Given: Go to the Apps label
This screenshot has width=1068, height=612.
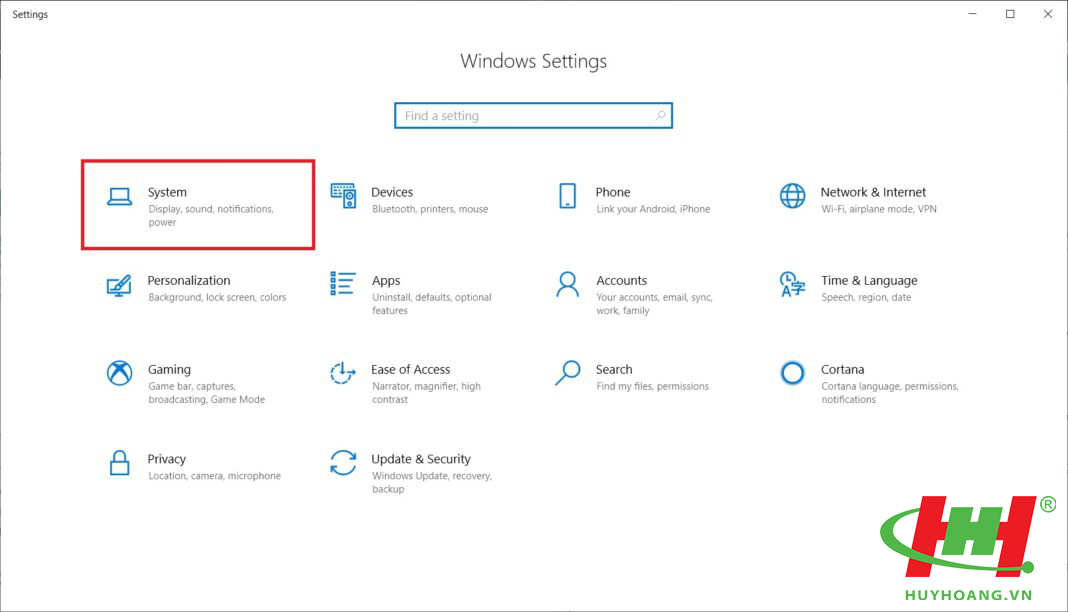Looking at the screenshot, I should coord(386,281).
